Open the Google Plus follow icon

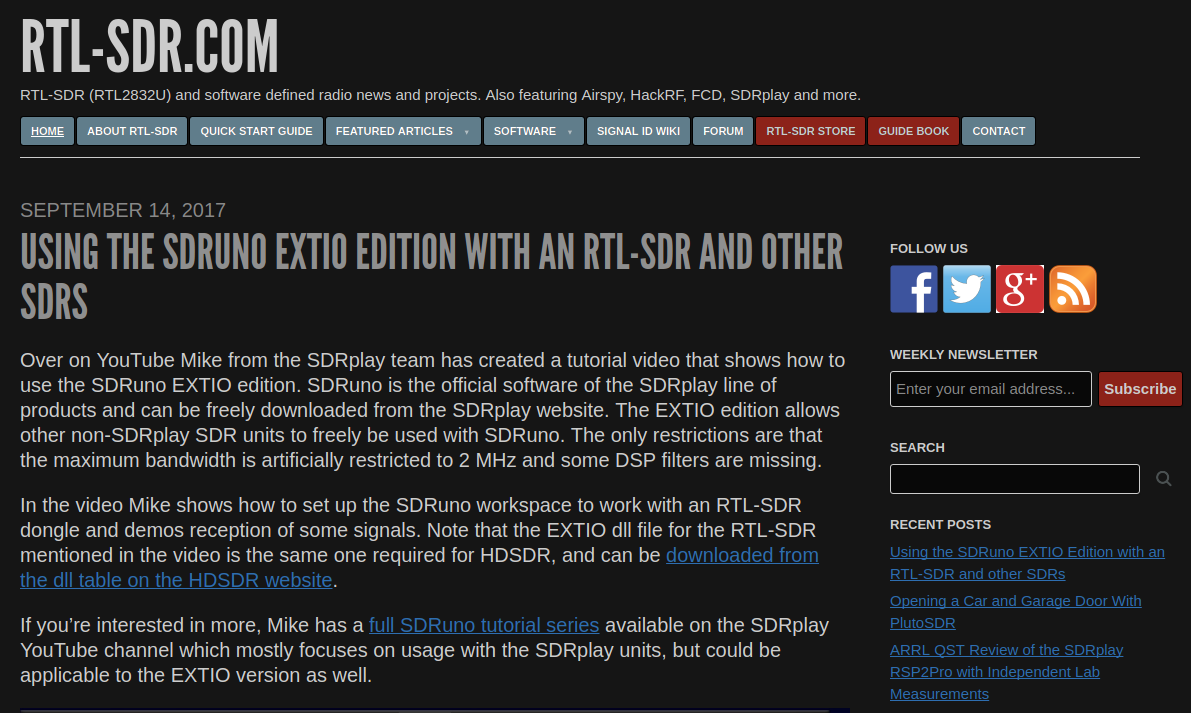pos(1019,289)
